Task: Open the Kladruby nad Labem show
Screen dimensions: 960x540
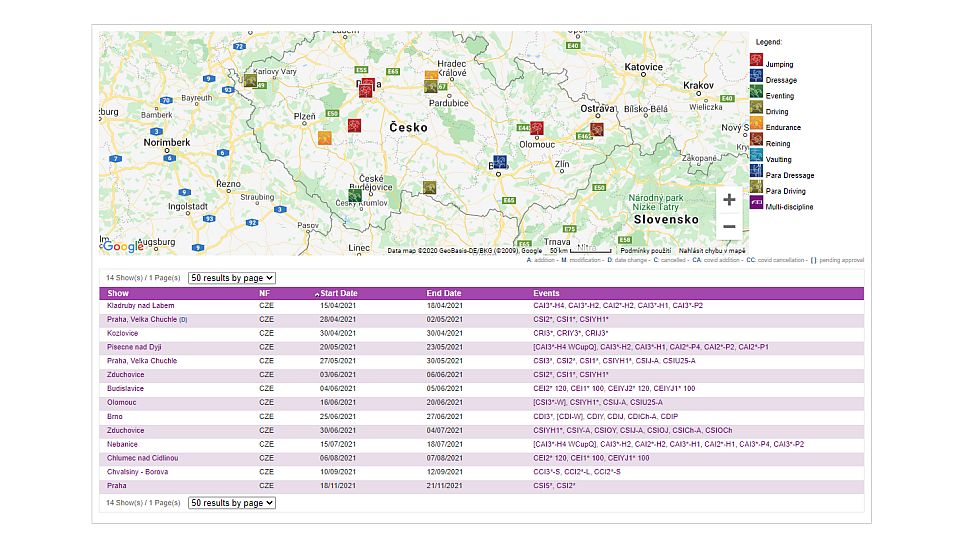Action: point(141,306)
